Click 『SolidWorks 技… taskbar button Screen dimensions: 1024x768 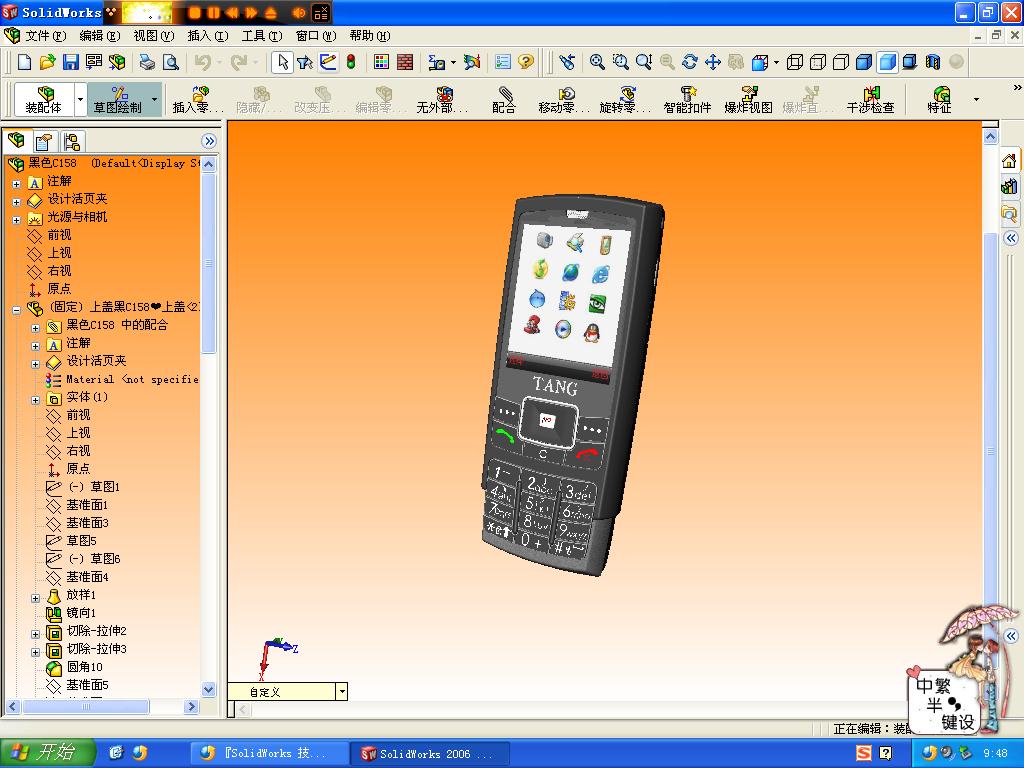(270, 754)
